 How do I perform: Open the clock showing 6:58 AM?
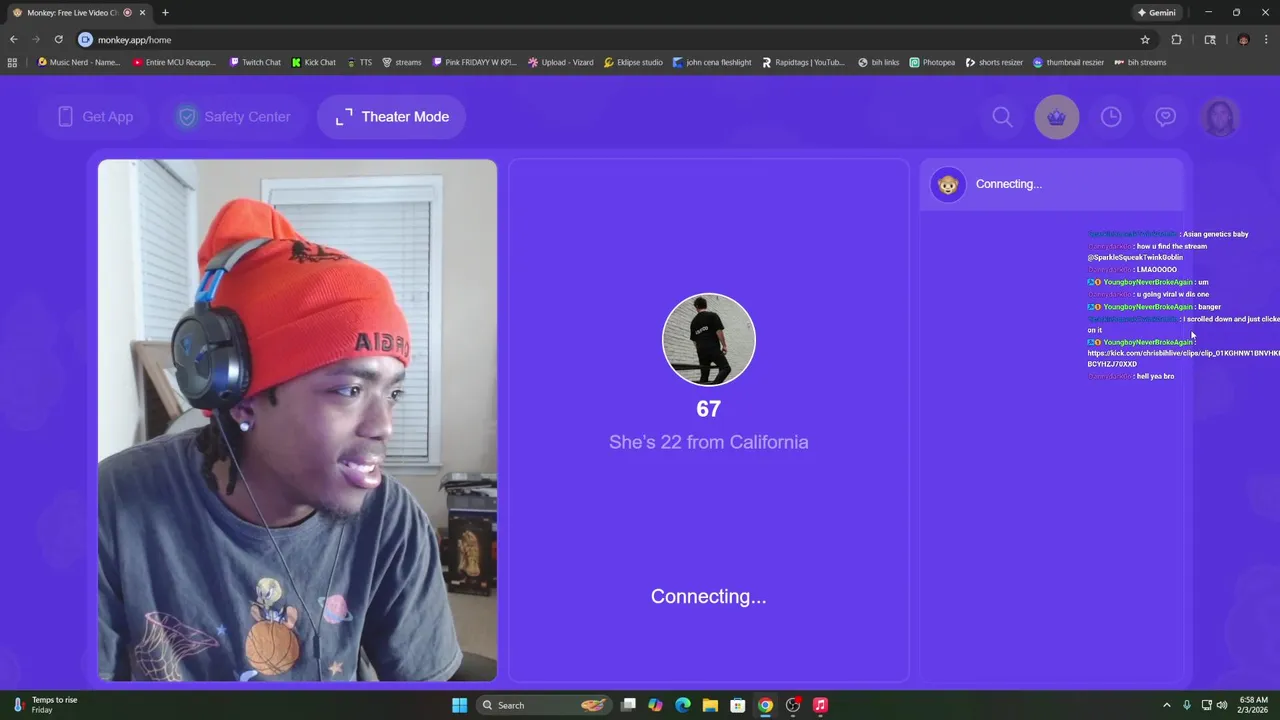click(1254, 705)
